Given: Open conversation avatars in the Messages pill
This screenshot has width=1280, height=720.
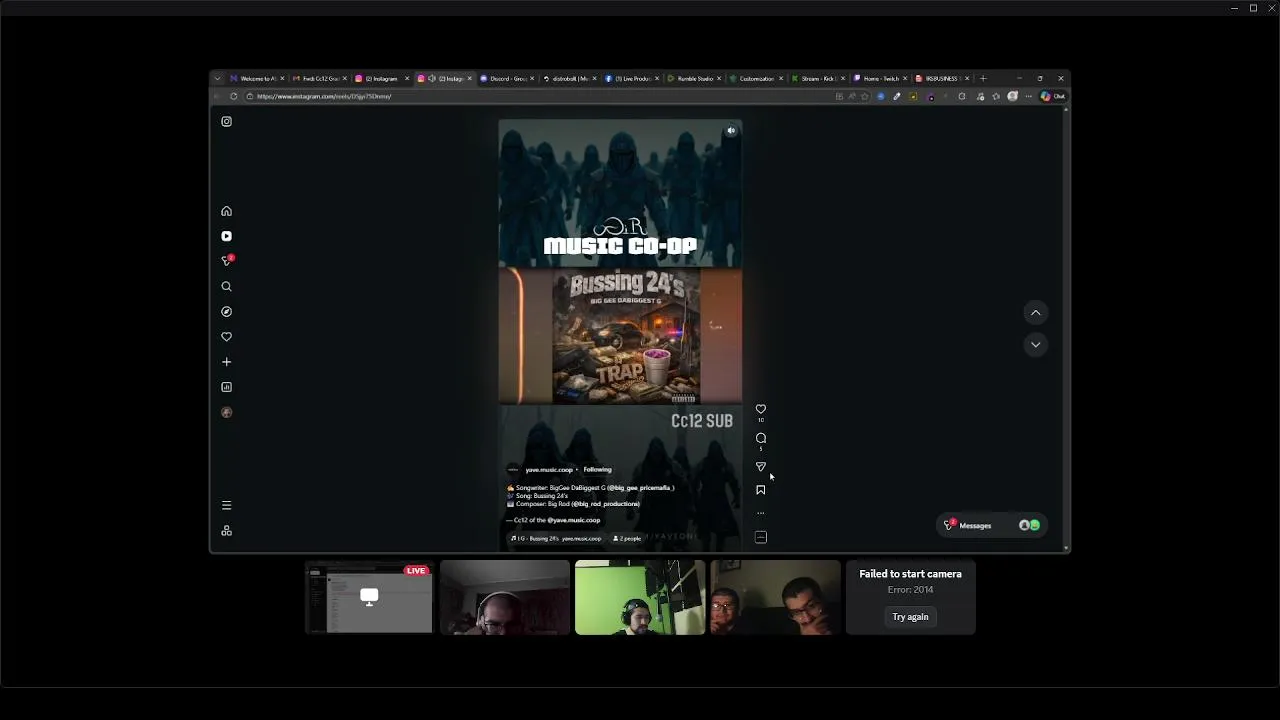Looking at the screenshot, I should (x=1029, y=525).
